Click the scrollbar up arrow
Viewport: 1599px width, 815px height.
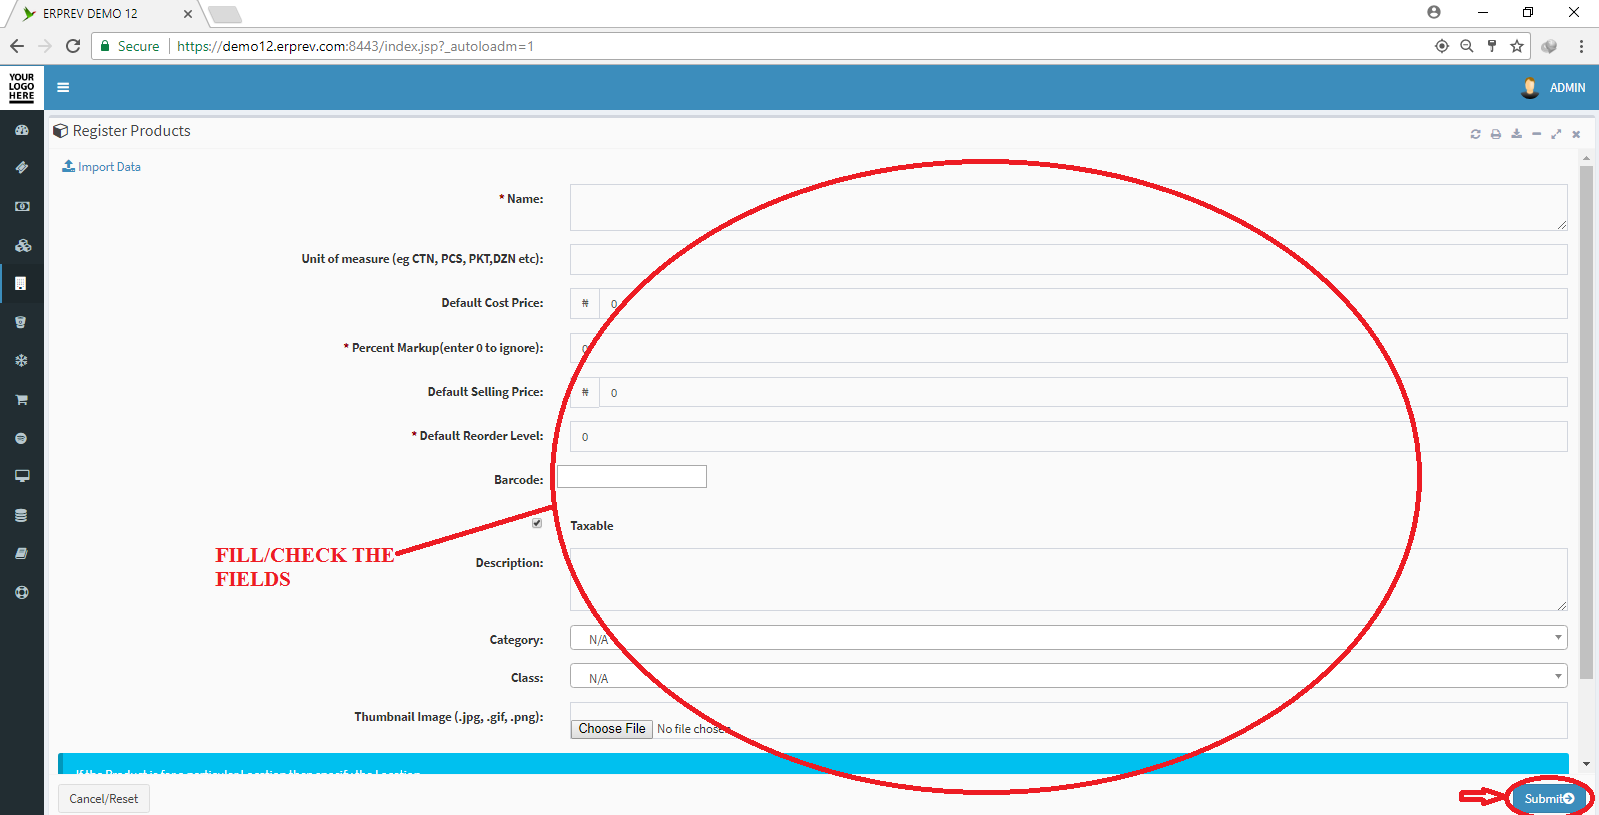pos(1586,157)
